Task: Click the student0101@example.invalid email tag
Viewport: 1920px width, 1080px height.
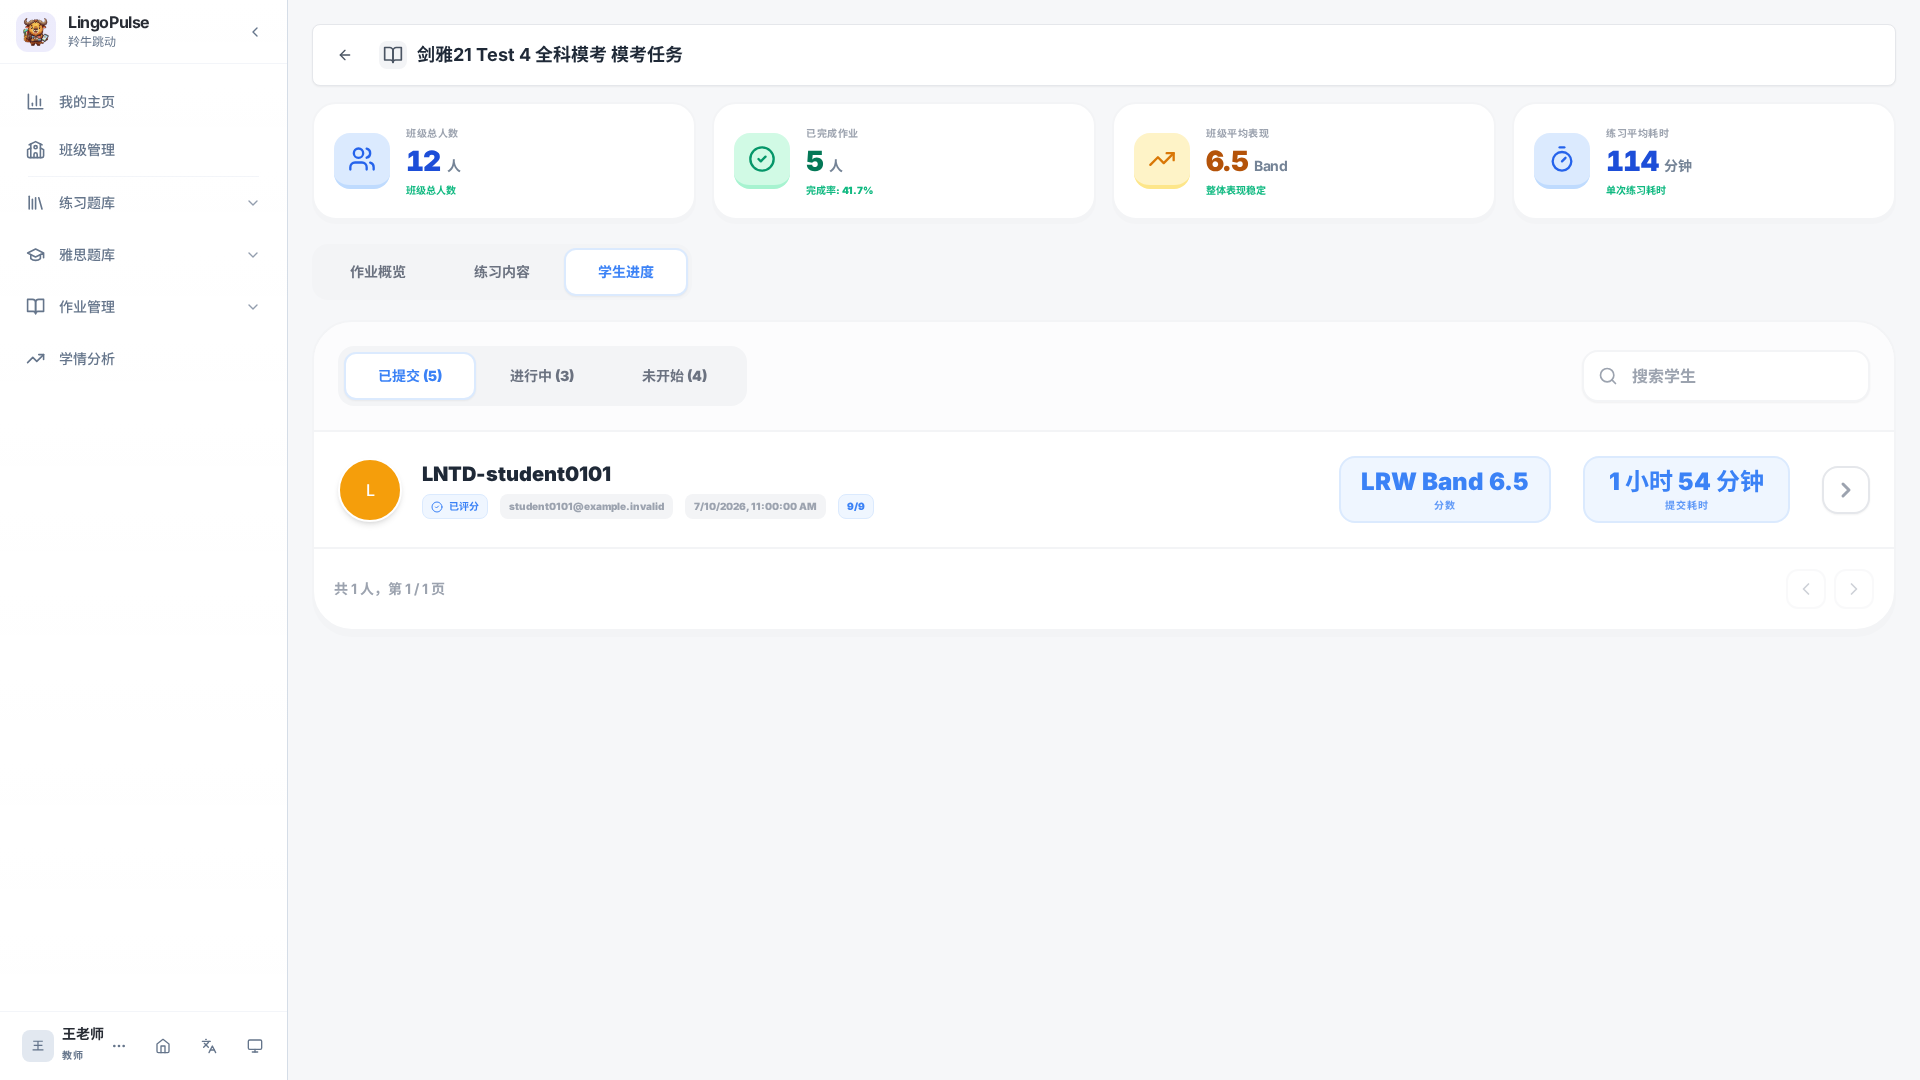Action: pyautogui.click(x=586, y=507)
